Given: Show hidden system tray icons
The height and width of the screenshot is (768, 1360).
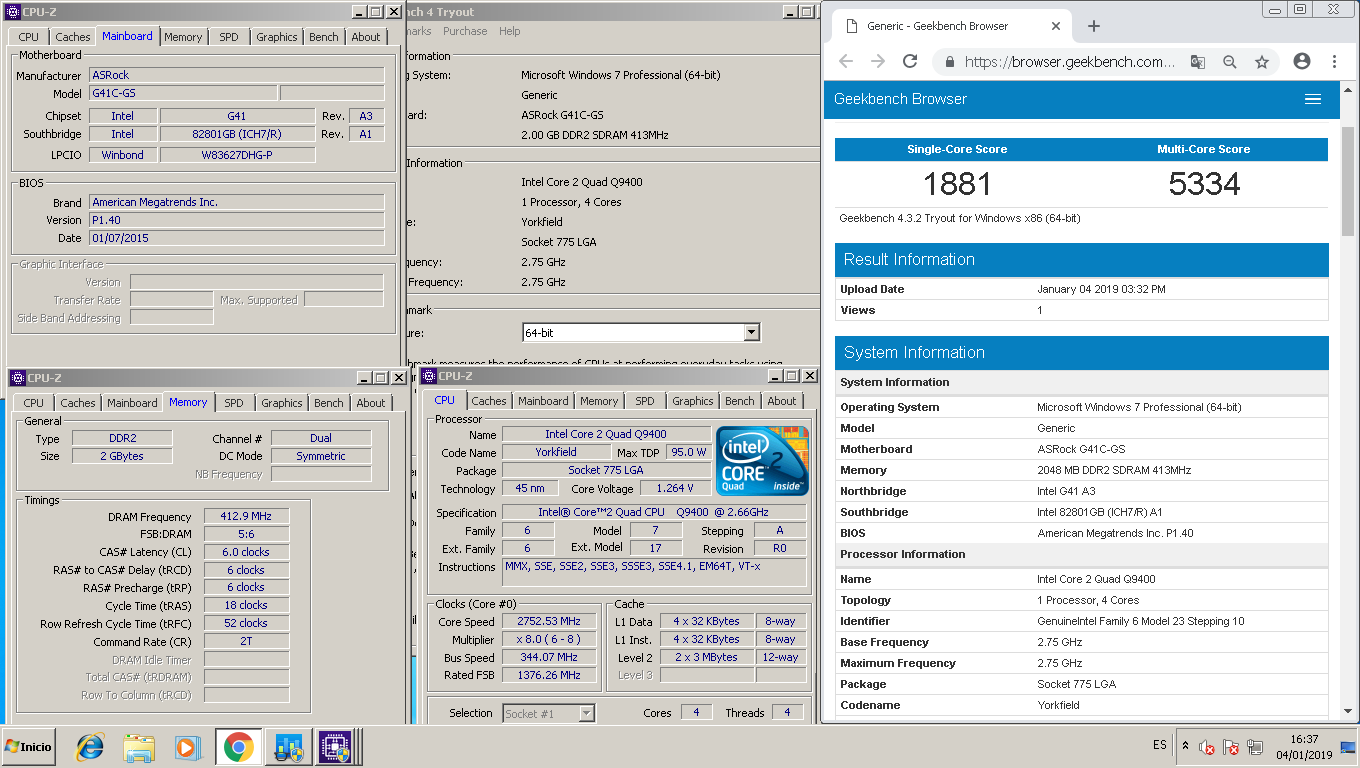Looking at the screenshot, I should tap(1185, 746).
